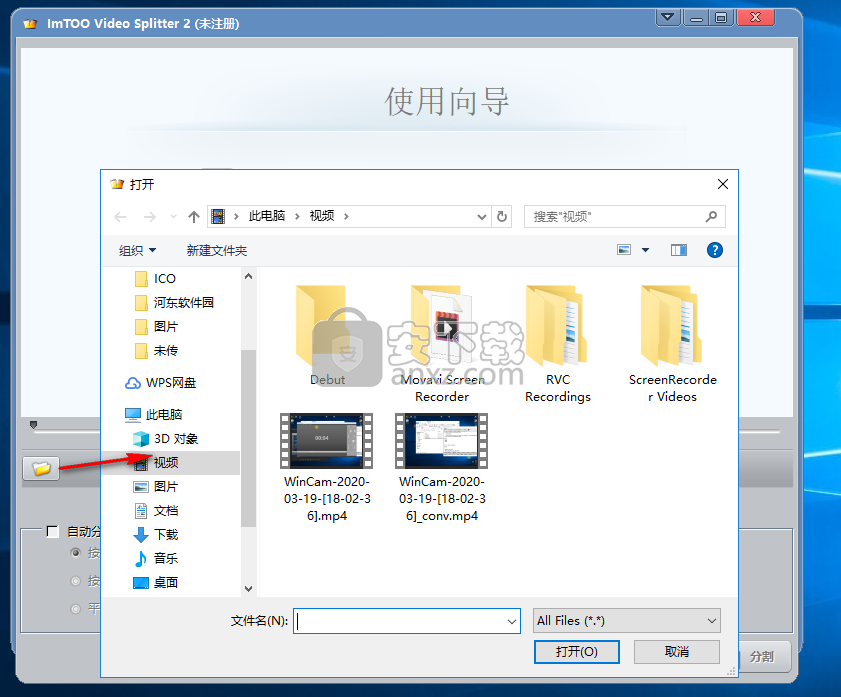Open 桌面 in the navigation pane
Viewport: 841px width, 697px height.
click(x=156, y=582)
